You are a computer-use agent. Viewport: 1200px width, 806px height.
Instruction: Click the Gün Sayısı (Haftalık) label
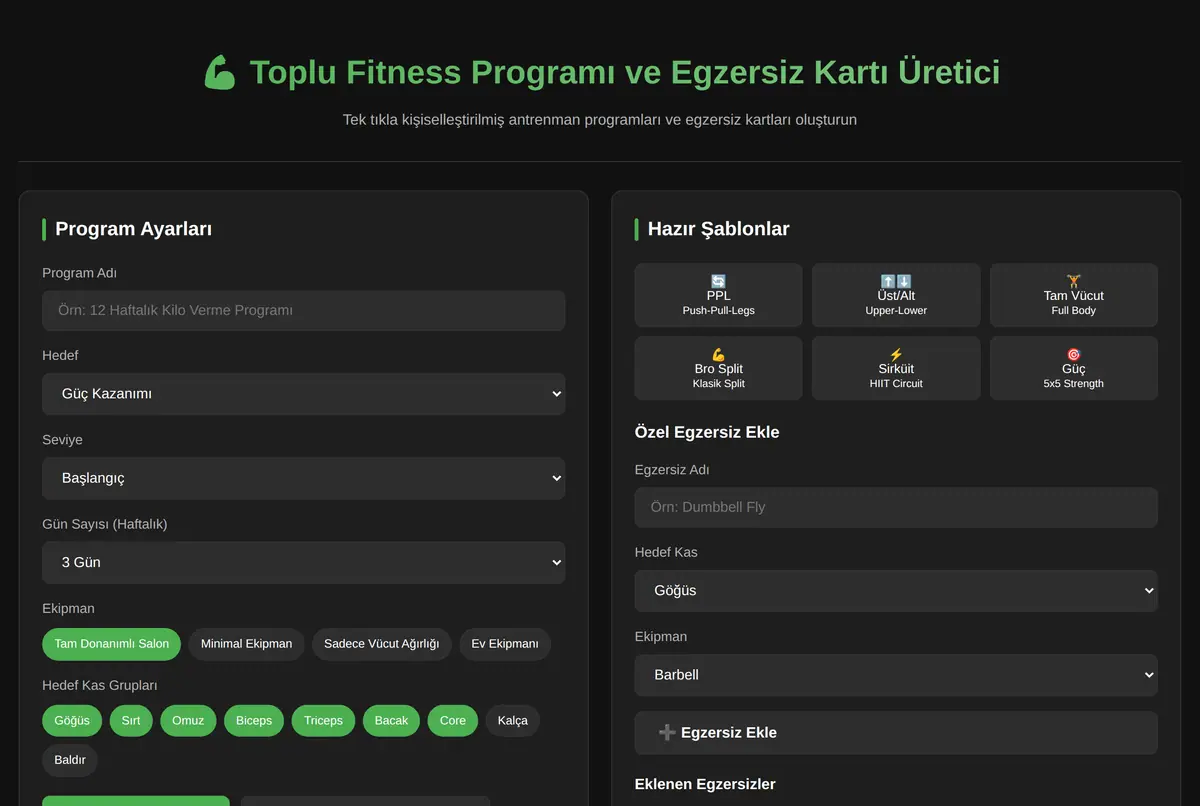(105, 524)
